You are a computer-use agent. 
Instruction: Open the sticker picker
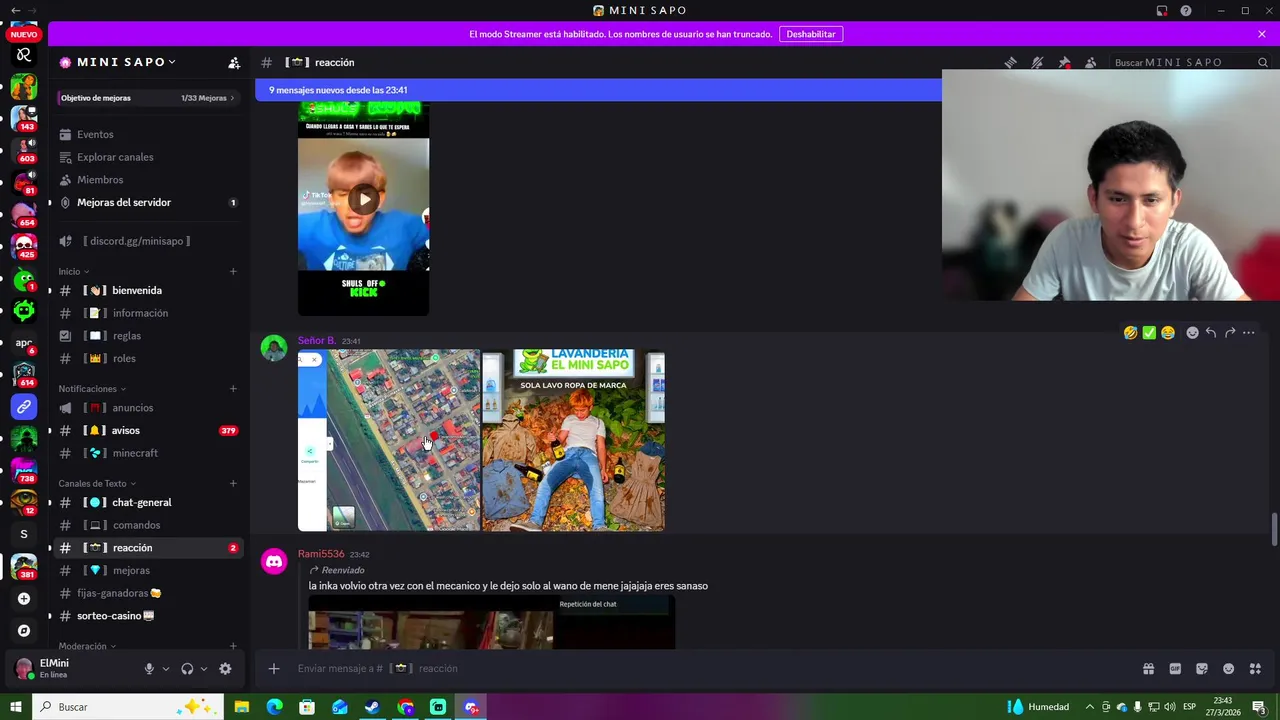[1202, 669]
